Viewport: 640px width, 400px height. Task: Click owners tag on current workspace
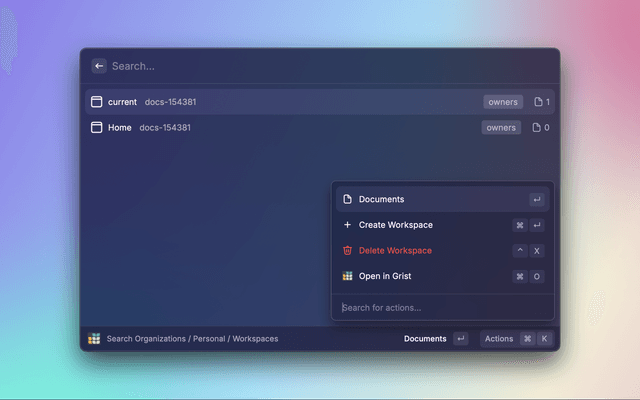(x=502, y=102)
